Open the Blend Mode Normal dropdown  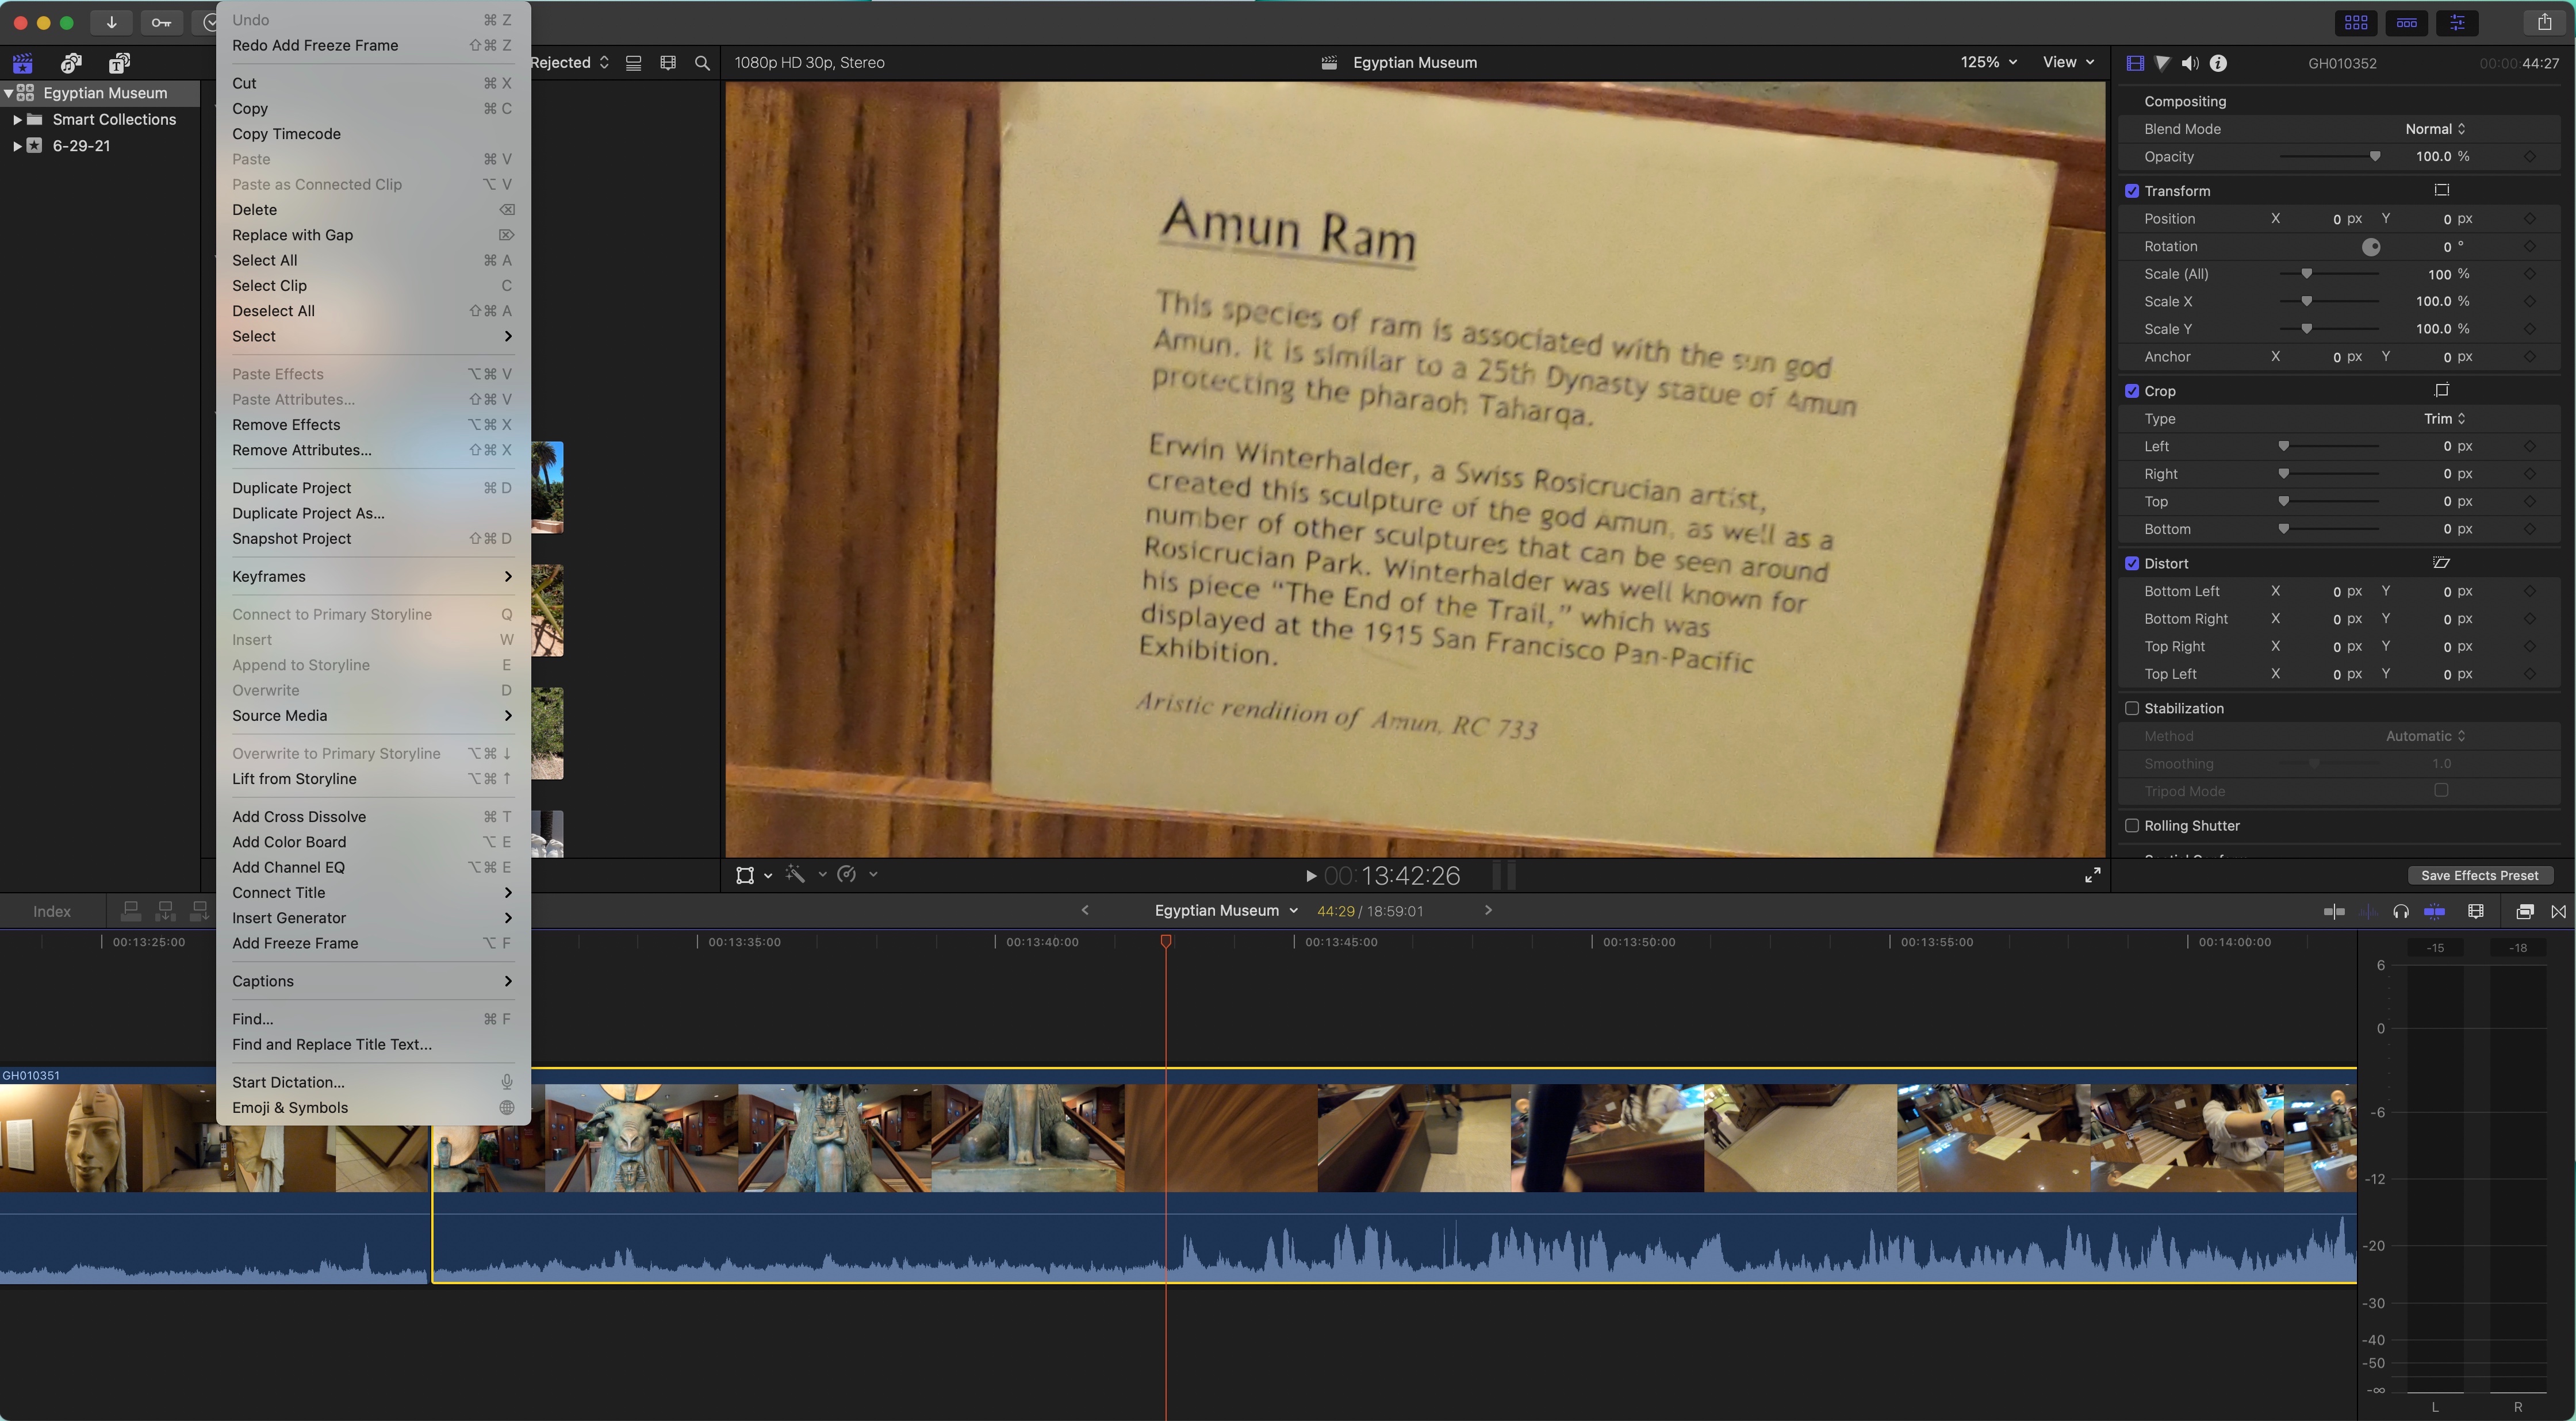point(2435,129)
